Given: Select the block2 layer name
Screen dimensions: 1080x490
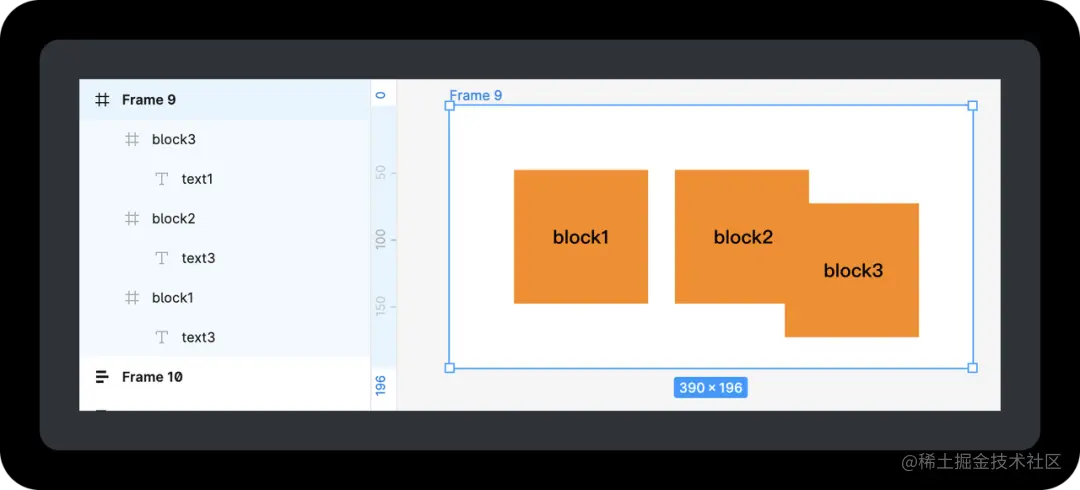Looking at the screenshot, I should (174, 218).
